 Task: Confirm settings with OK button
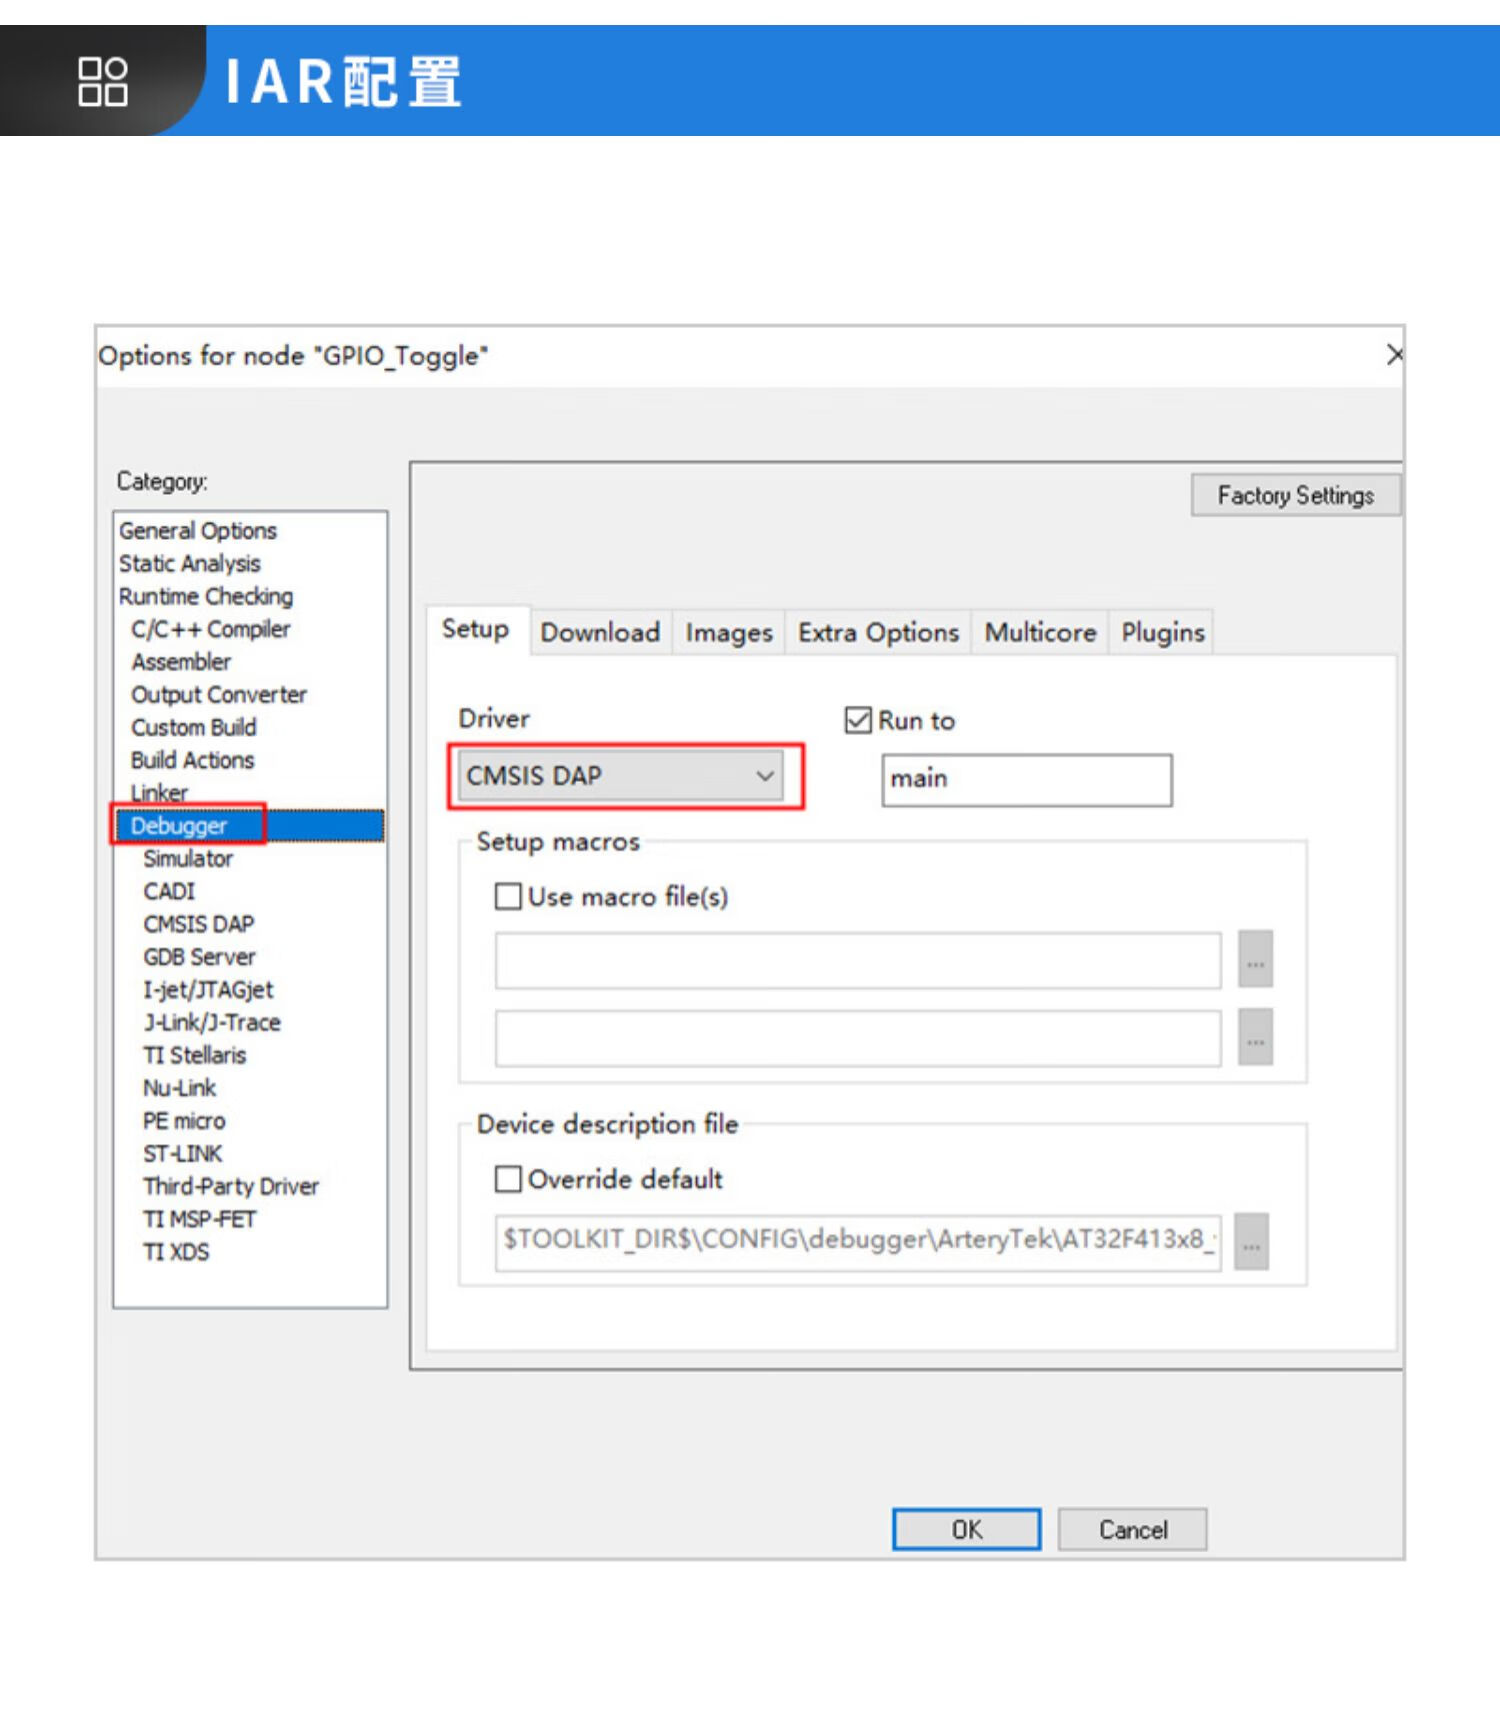pyautogui.click(x=966, y=1529)
